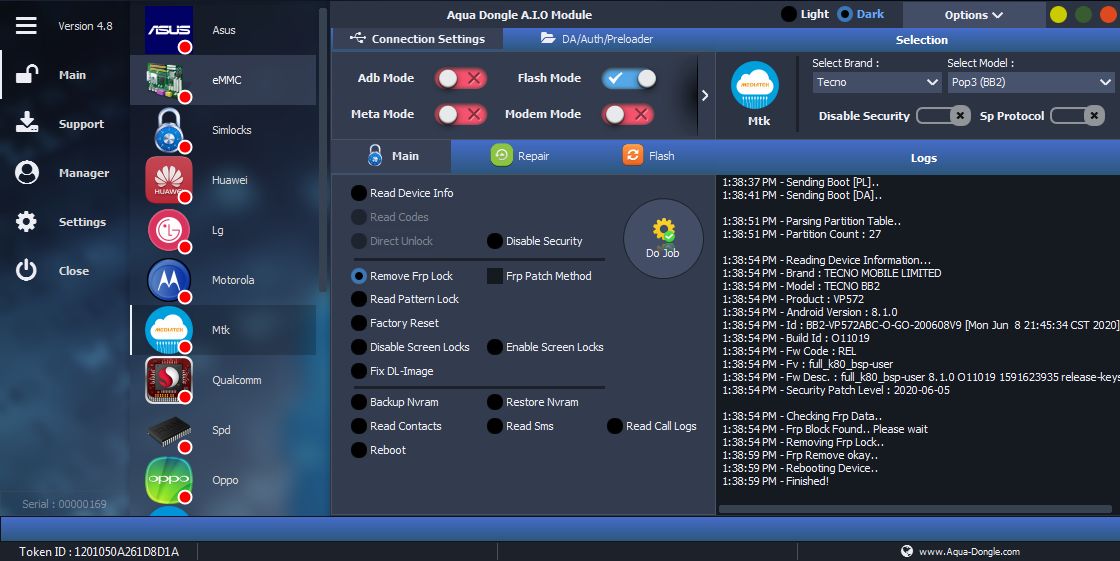Viewport: 1120px width, 561px height.
Task: Toggle Flash Mode switch off
Action: pos(629,78)
